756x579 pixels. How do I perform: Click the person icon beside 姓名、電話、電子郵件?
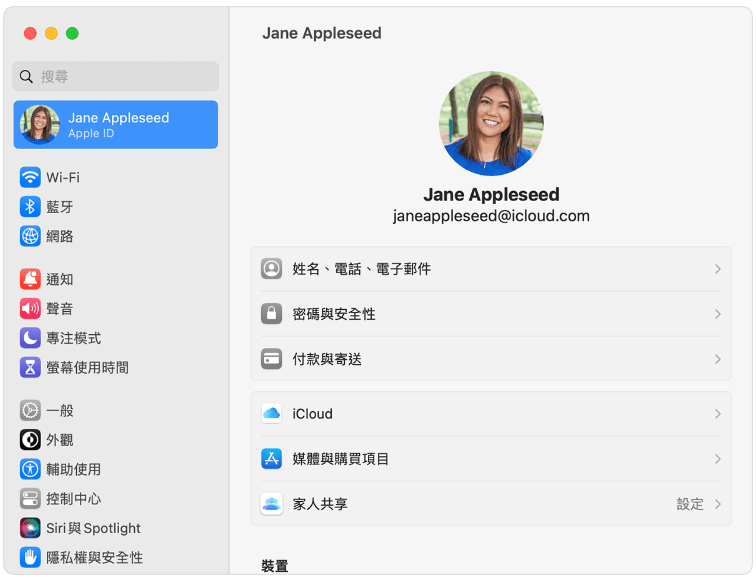tap(271, 269)
